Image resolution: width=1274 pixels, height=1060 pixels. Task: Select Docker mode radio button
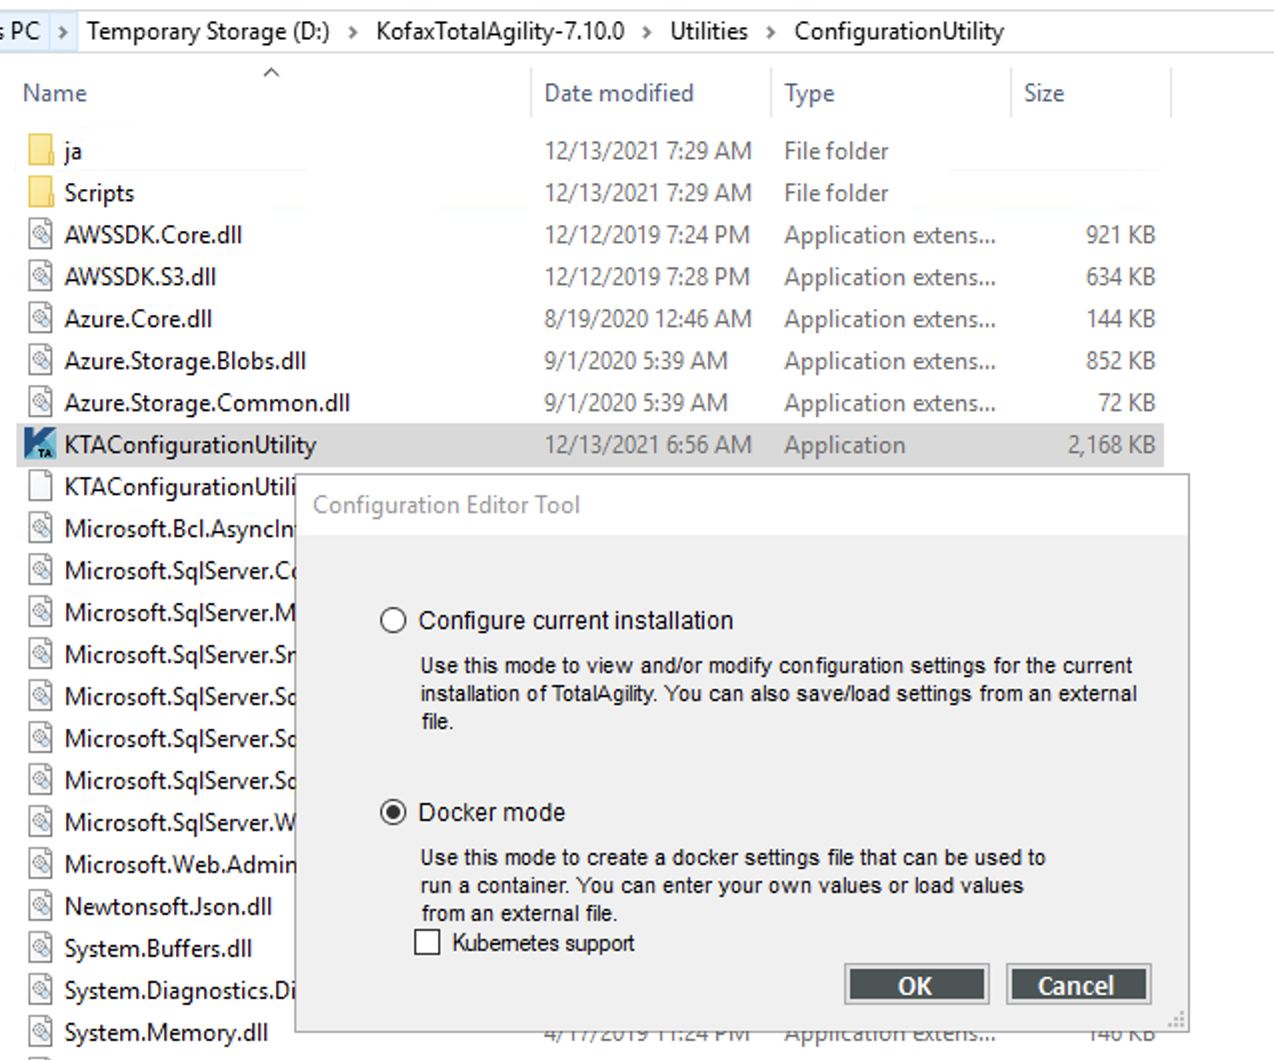click(x=393, y=813)
